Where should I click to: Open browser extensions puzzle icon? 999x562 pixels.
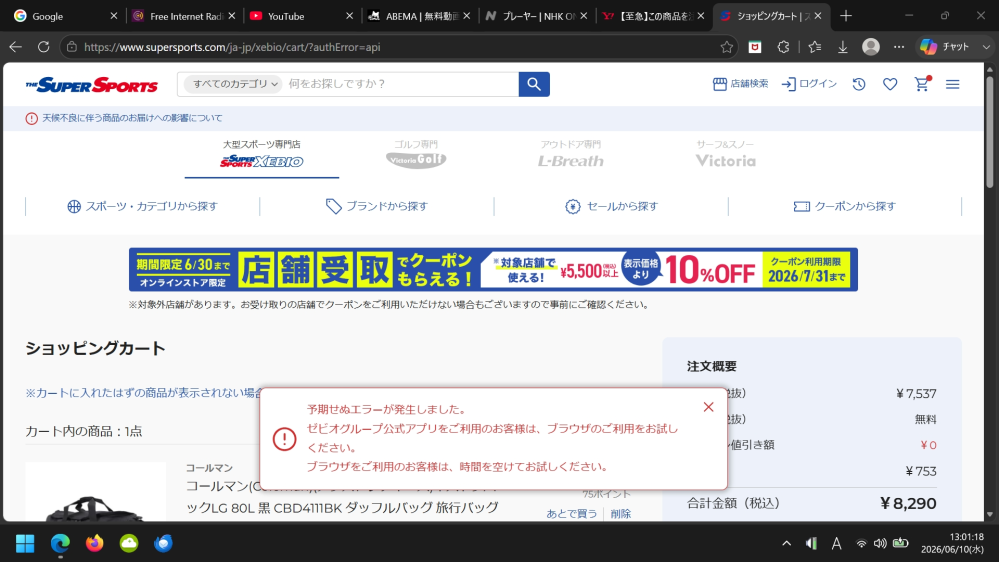pos(784,47)
